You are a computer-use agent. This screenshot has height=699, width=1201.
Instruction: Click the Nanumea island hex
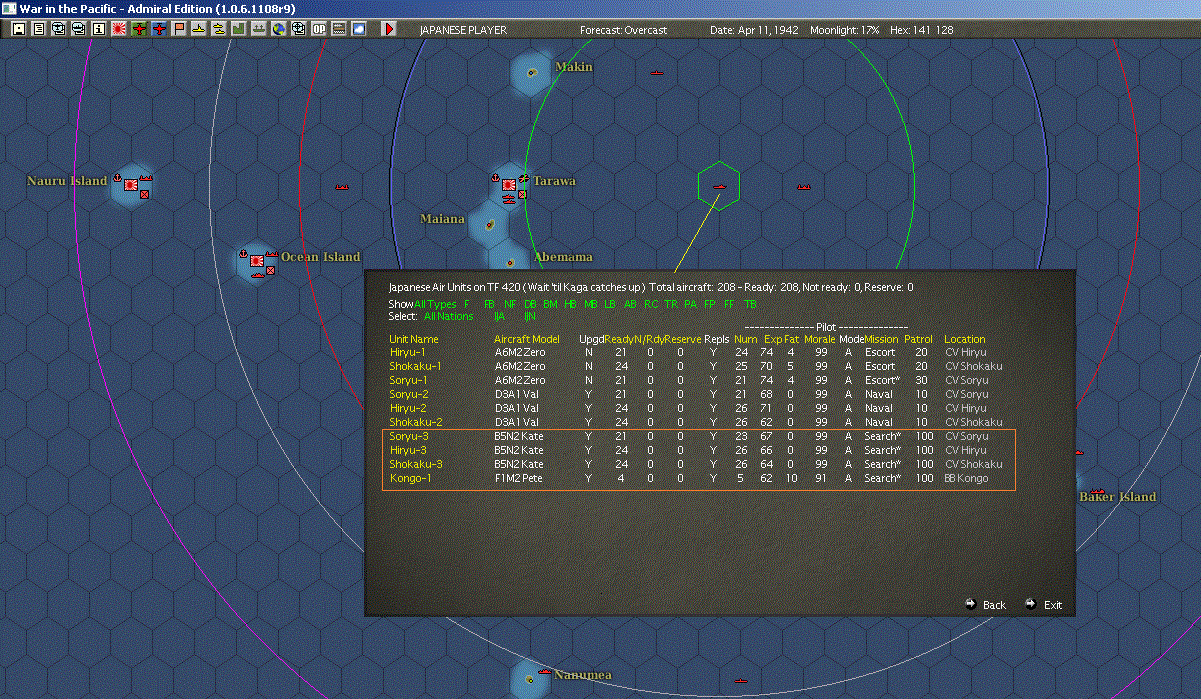tap(530, 679)
